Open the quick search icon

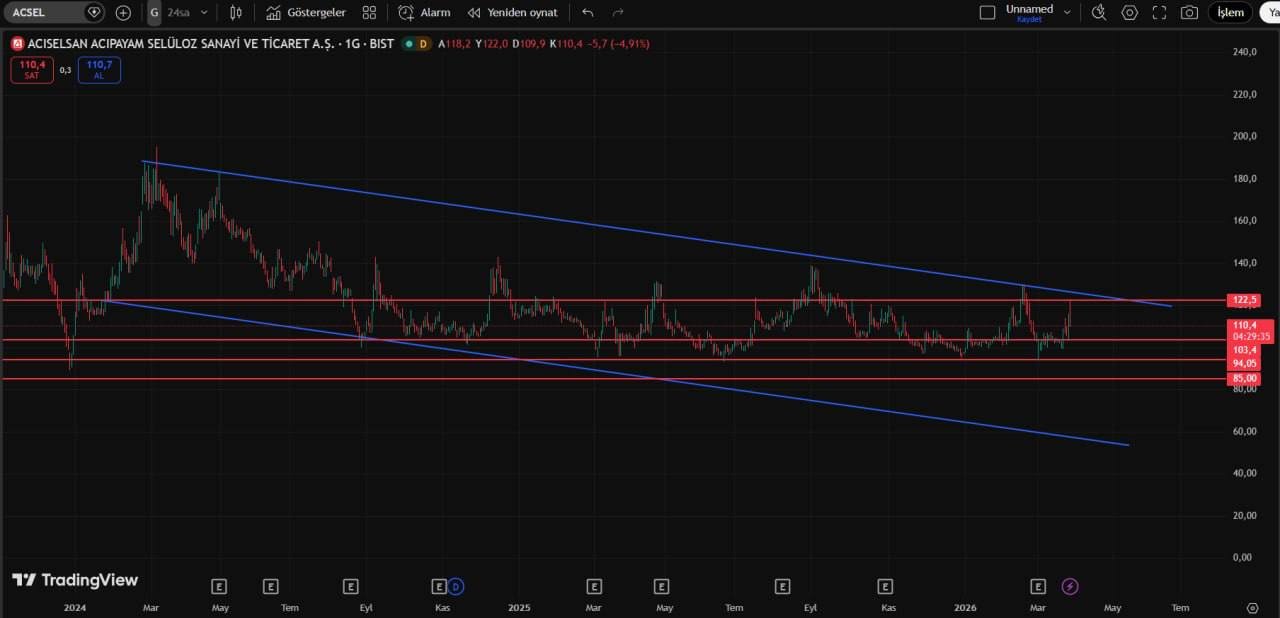tap(1099, 13)
